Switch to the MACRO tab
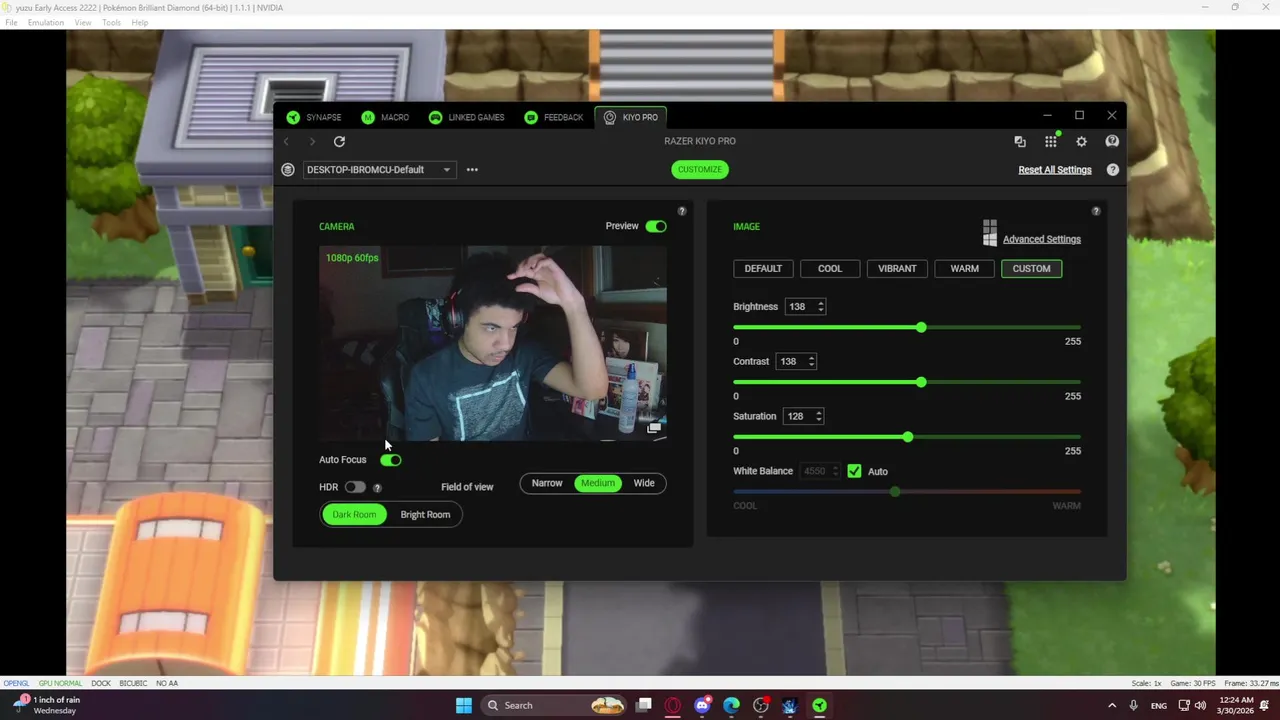Image resolution: width=1280 pixels, height=720 pixels. tap(385, 117)
